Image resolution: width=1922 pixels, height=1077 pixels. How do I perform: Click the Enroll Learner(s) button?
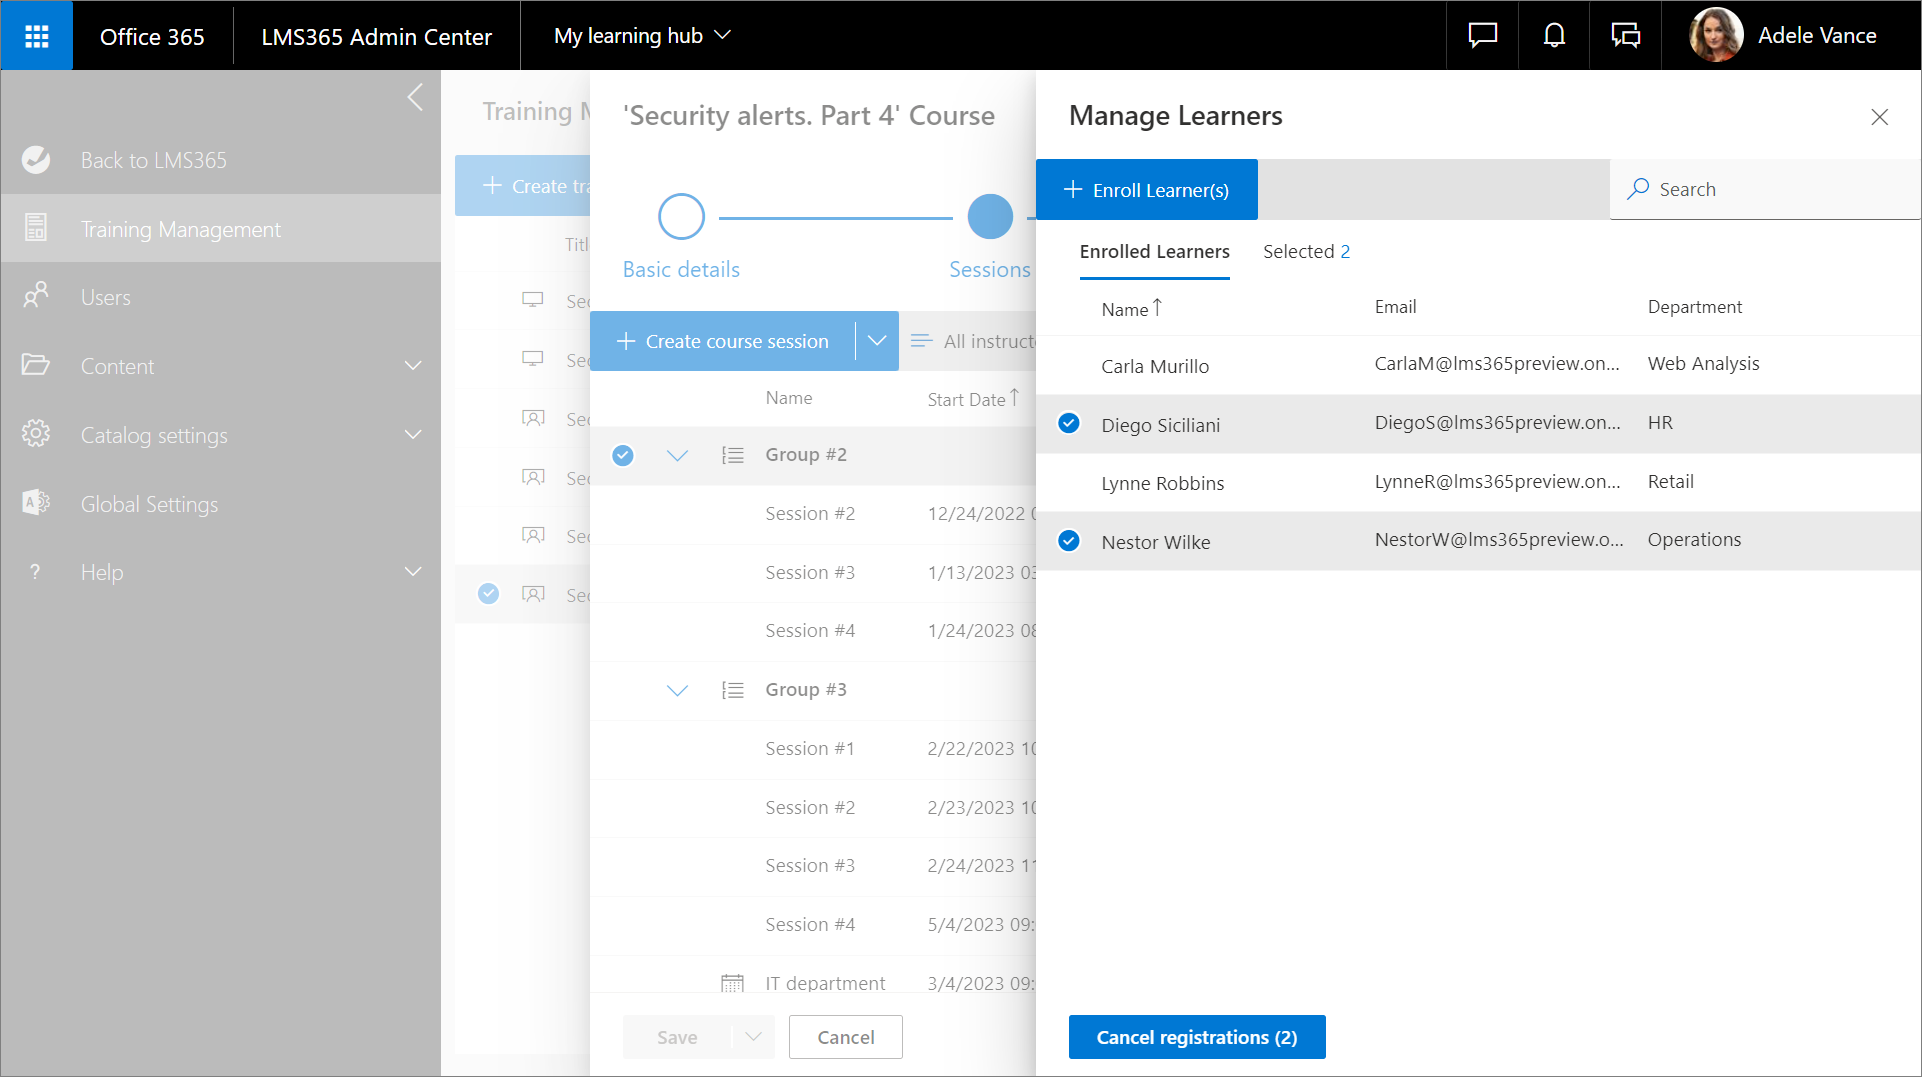click(1146, 190)
